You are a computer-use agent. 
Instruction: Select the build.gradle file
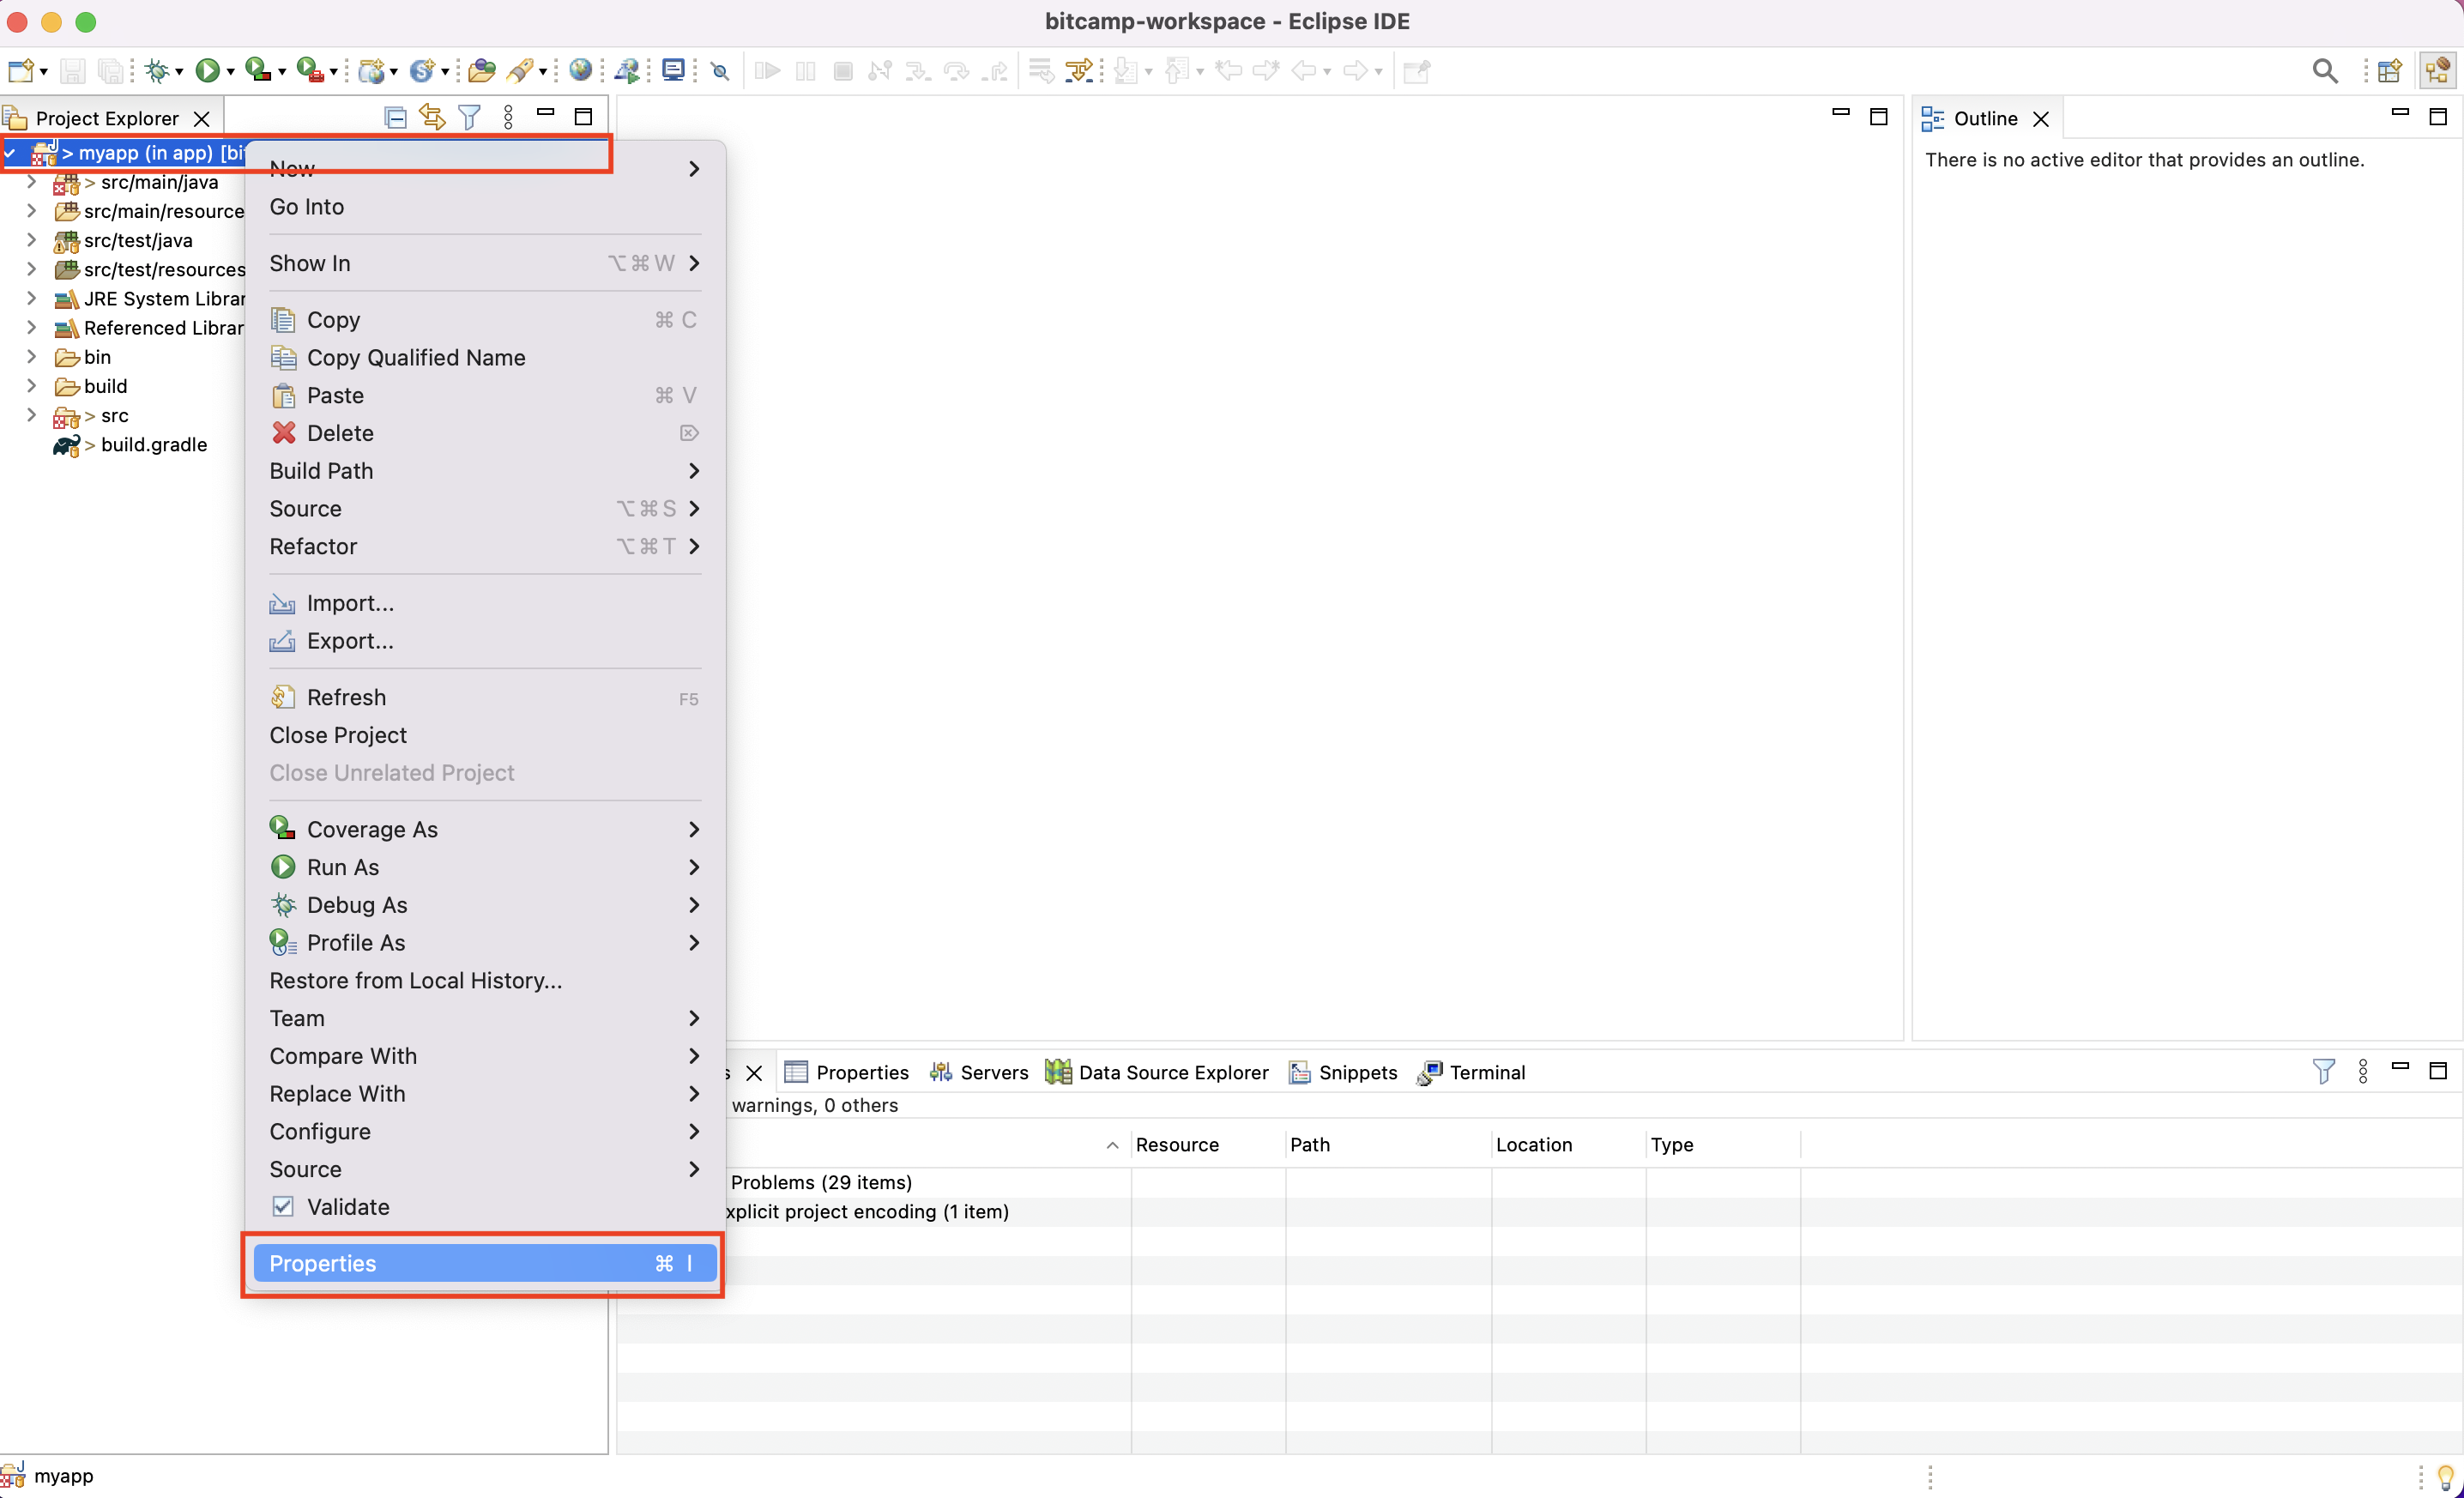[154, 445]
